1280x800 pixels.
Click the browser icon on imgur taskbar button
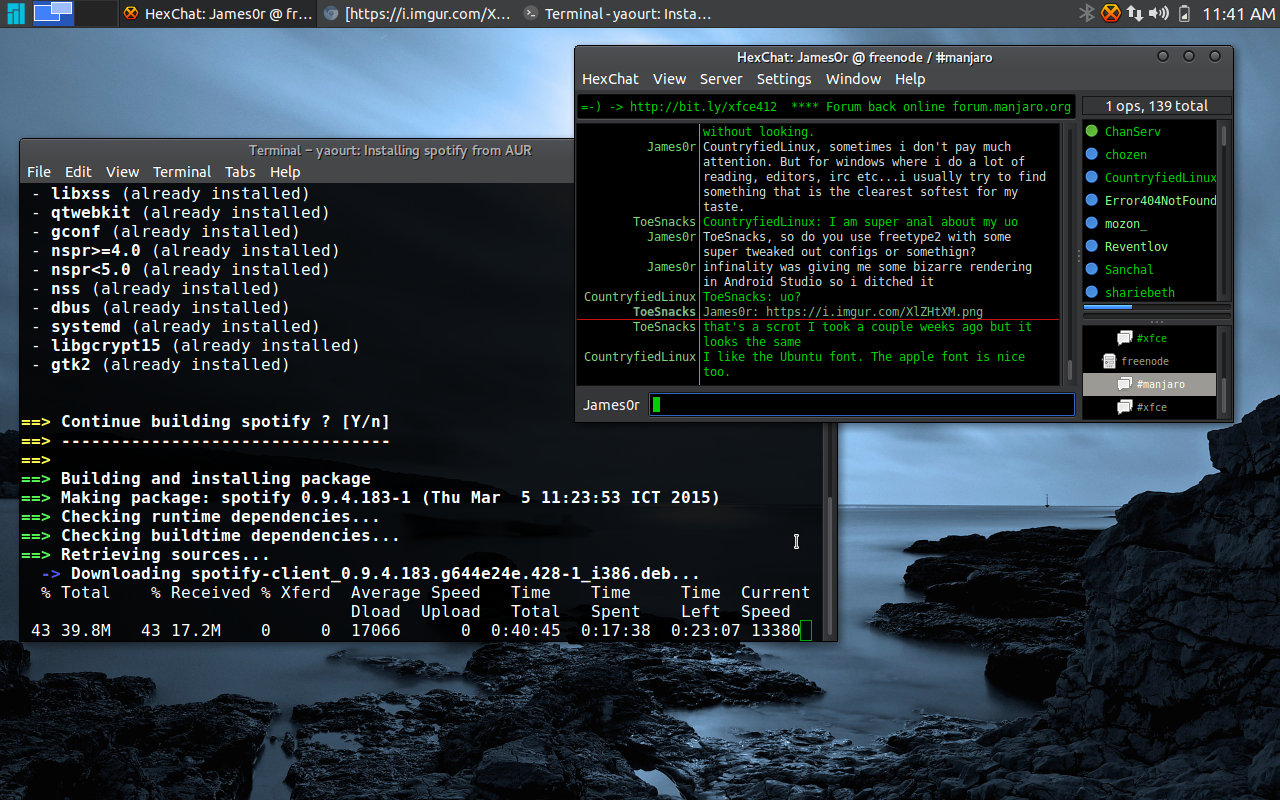(x=331, y=13)
